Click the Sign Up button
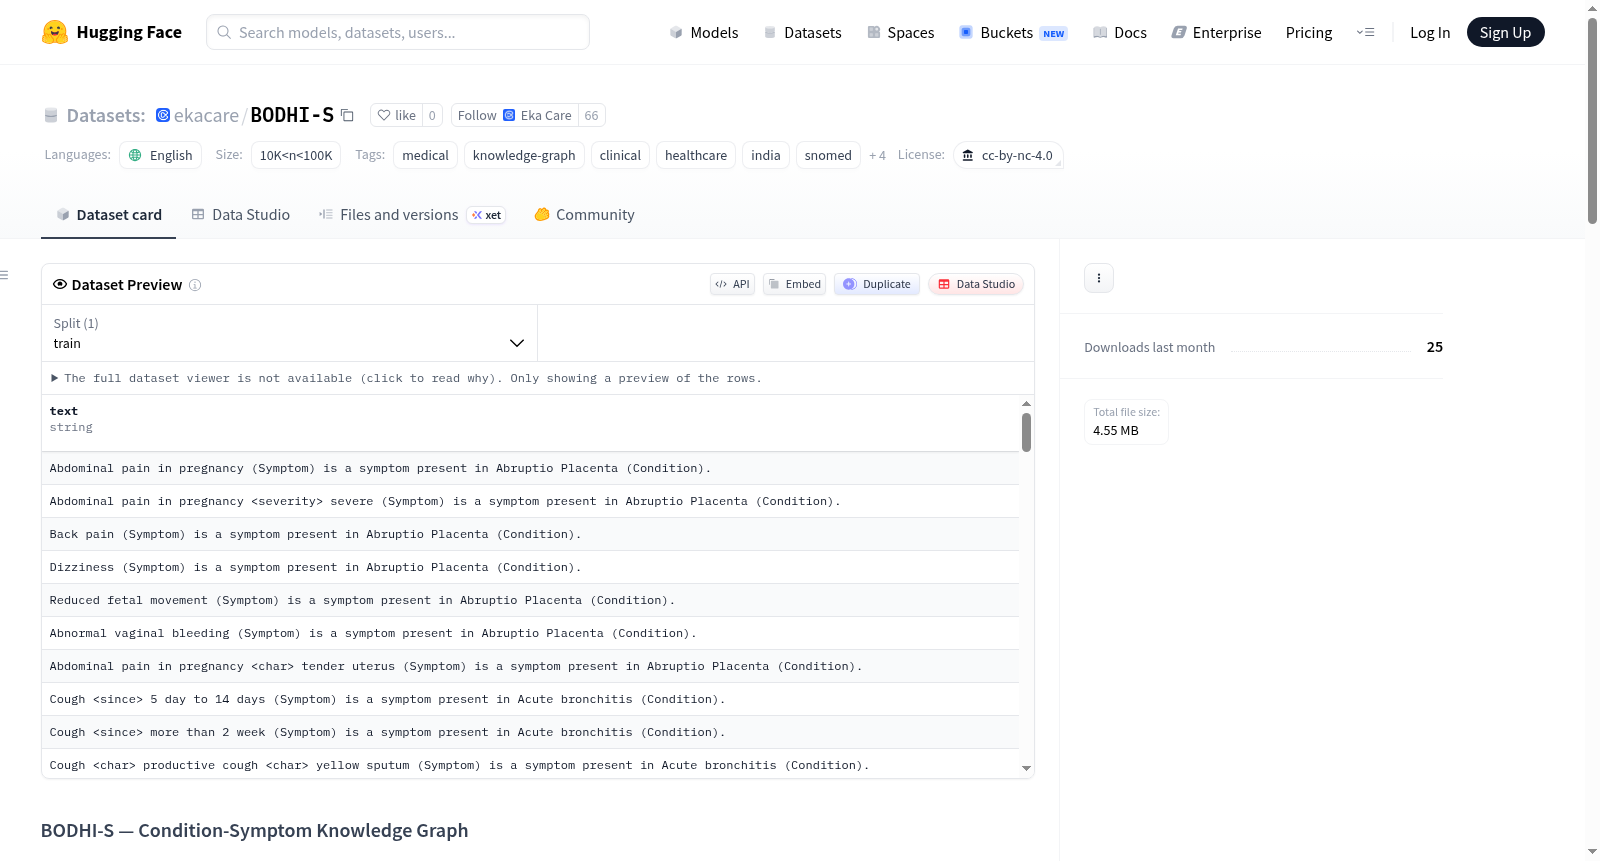 [1505, 32]
